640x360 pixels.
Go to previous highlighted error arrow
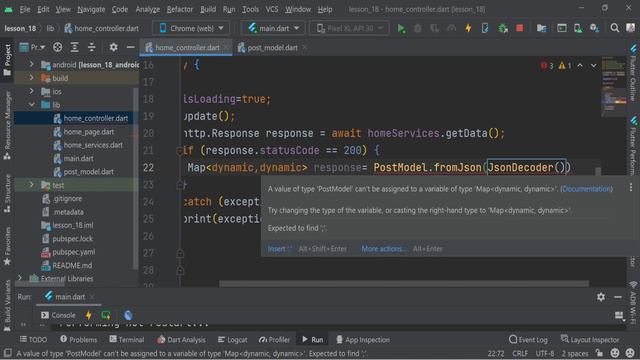[x=580, y=65]
